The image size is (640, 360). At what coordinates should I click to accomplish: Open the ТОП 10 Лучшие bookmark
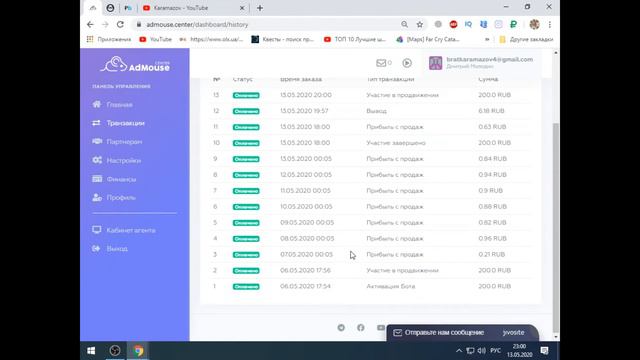(355, 40)
